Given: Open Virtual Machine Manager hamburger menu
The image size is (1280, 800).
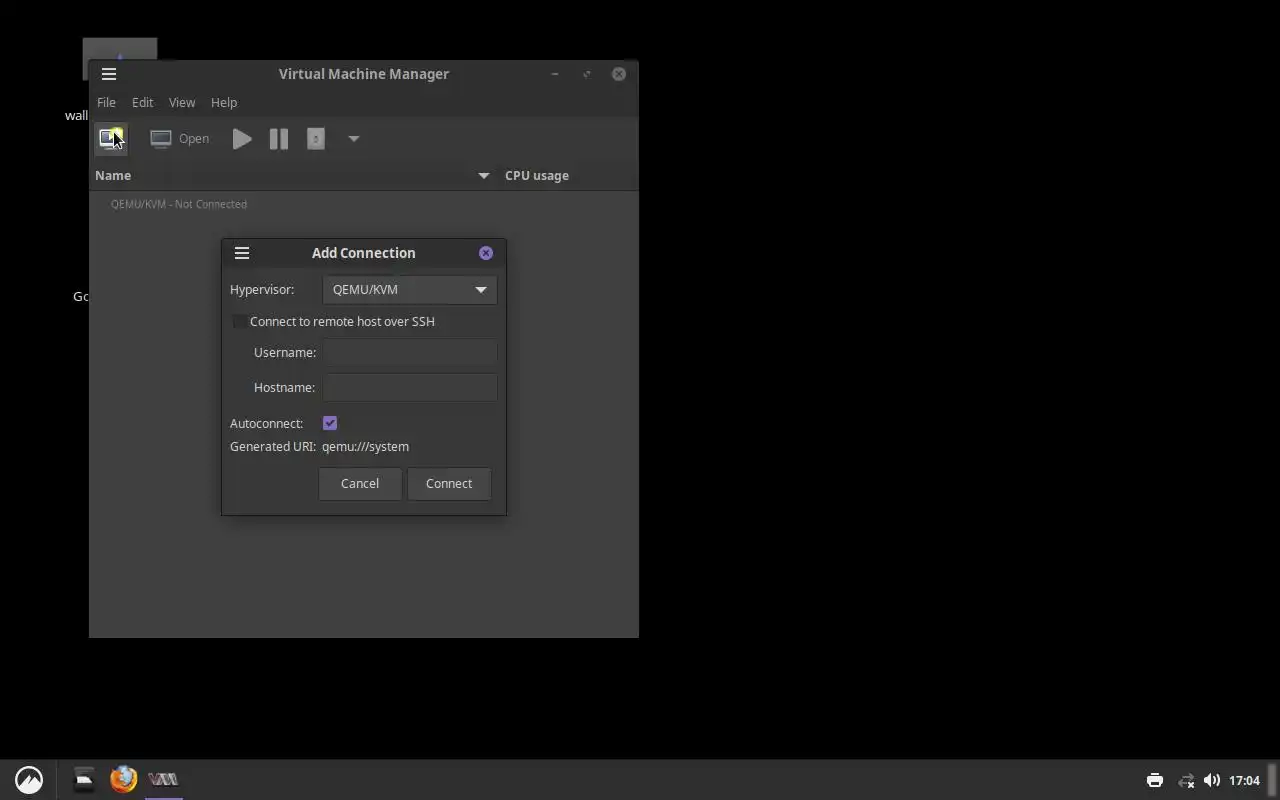Looking at the screenshot, I should point(109,74).
